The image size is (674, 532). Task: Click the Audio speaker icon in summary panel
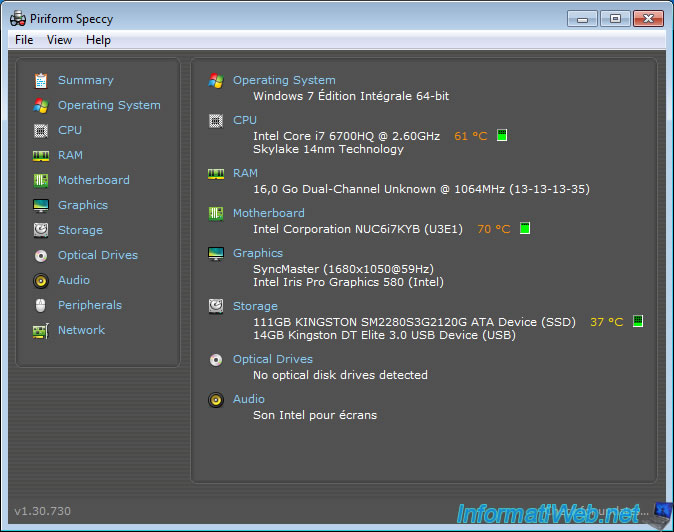click(x=216, y=400)
